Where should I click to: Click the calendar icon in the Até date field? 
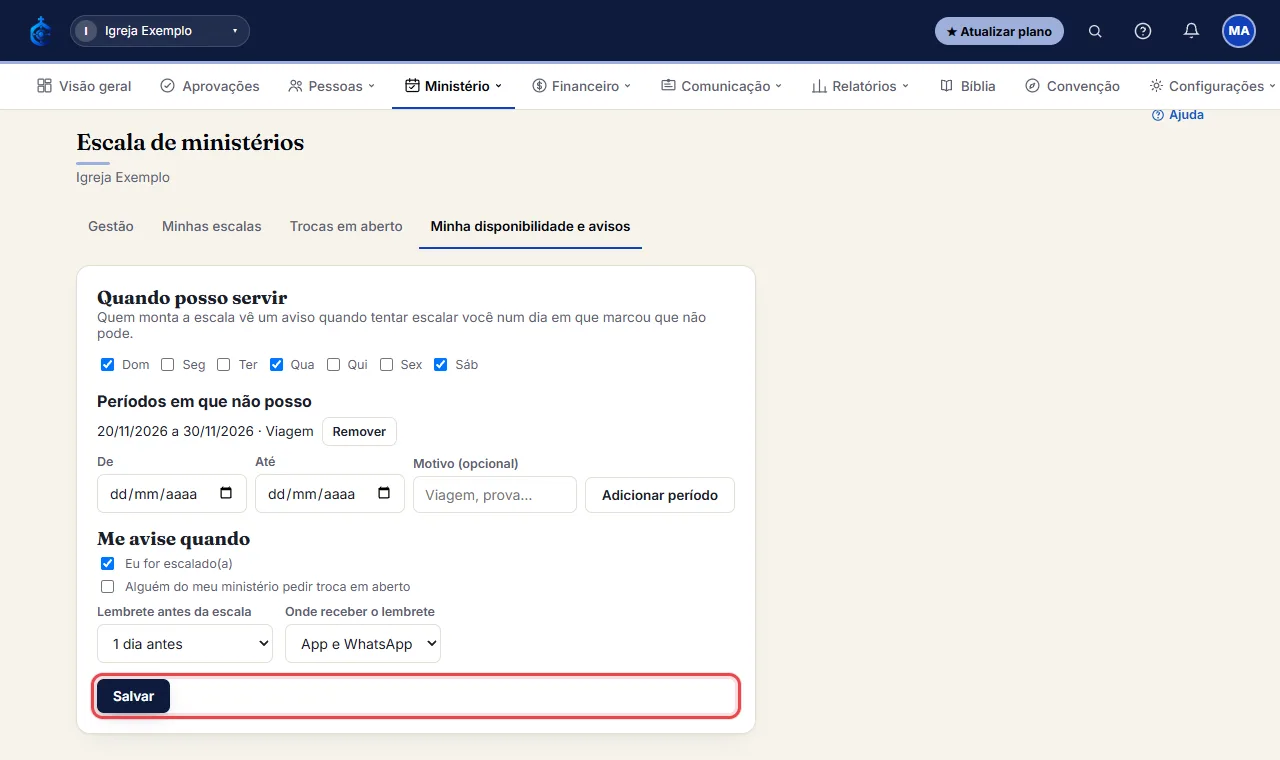point(384,493)
